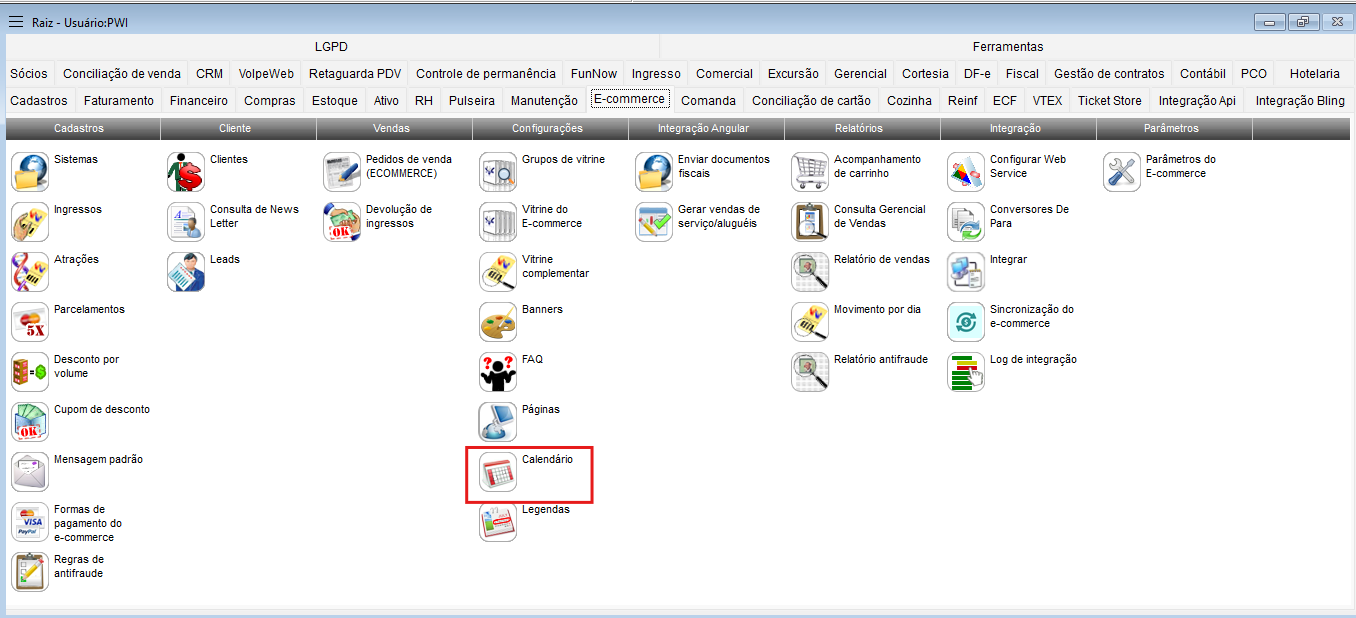Click the Configurações section header
Image resolution: width=1356 pixels, height=618 pixels.
point(547,128)
